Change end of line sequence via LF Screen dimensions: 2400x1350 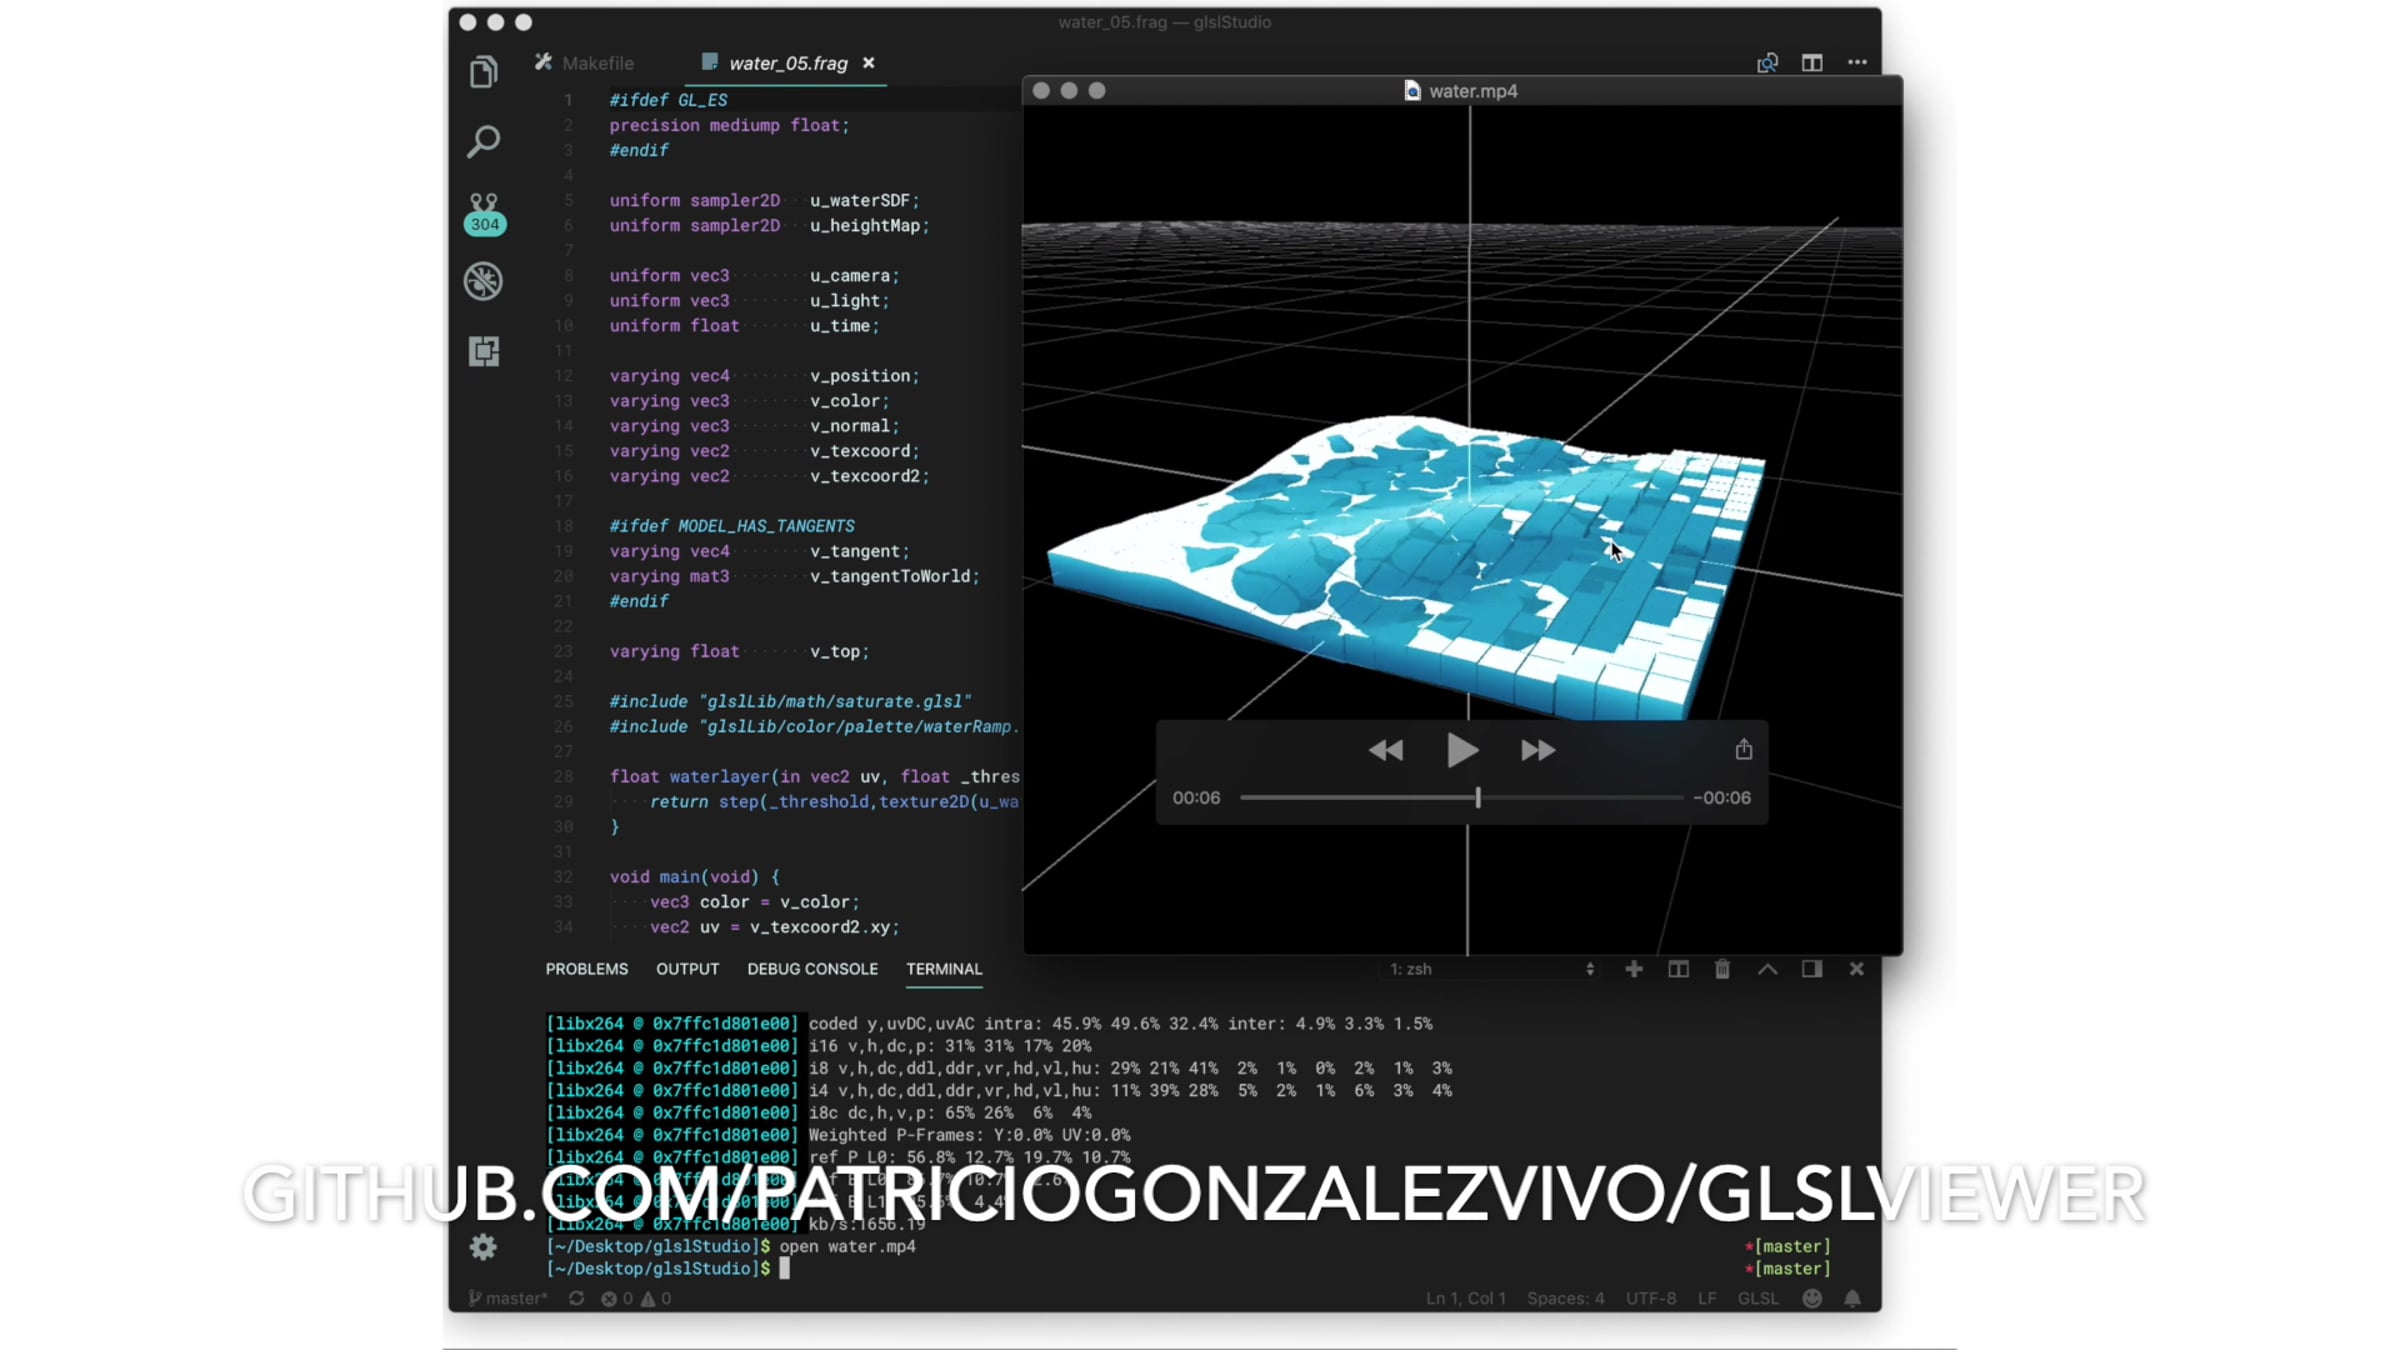point(1707,1298)
